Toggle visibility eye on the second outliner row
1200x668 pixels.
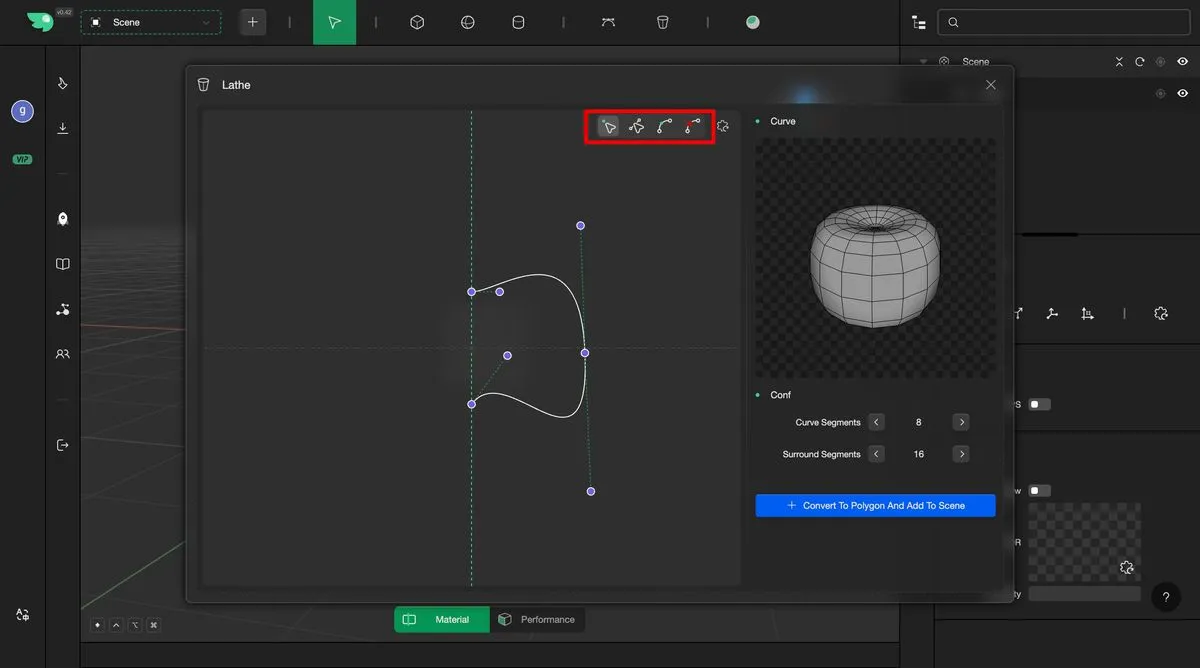(1182, 93)
